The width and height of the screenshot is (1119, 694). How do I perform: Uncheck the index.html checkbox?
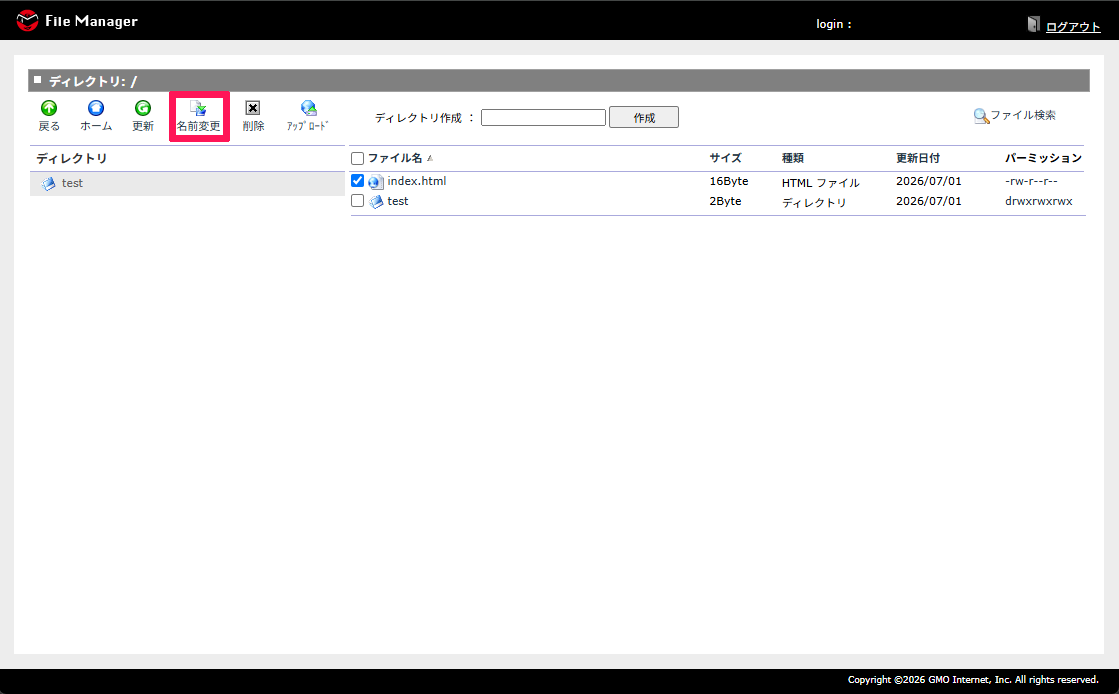pos(358,181)
